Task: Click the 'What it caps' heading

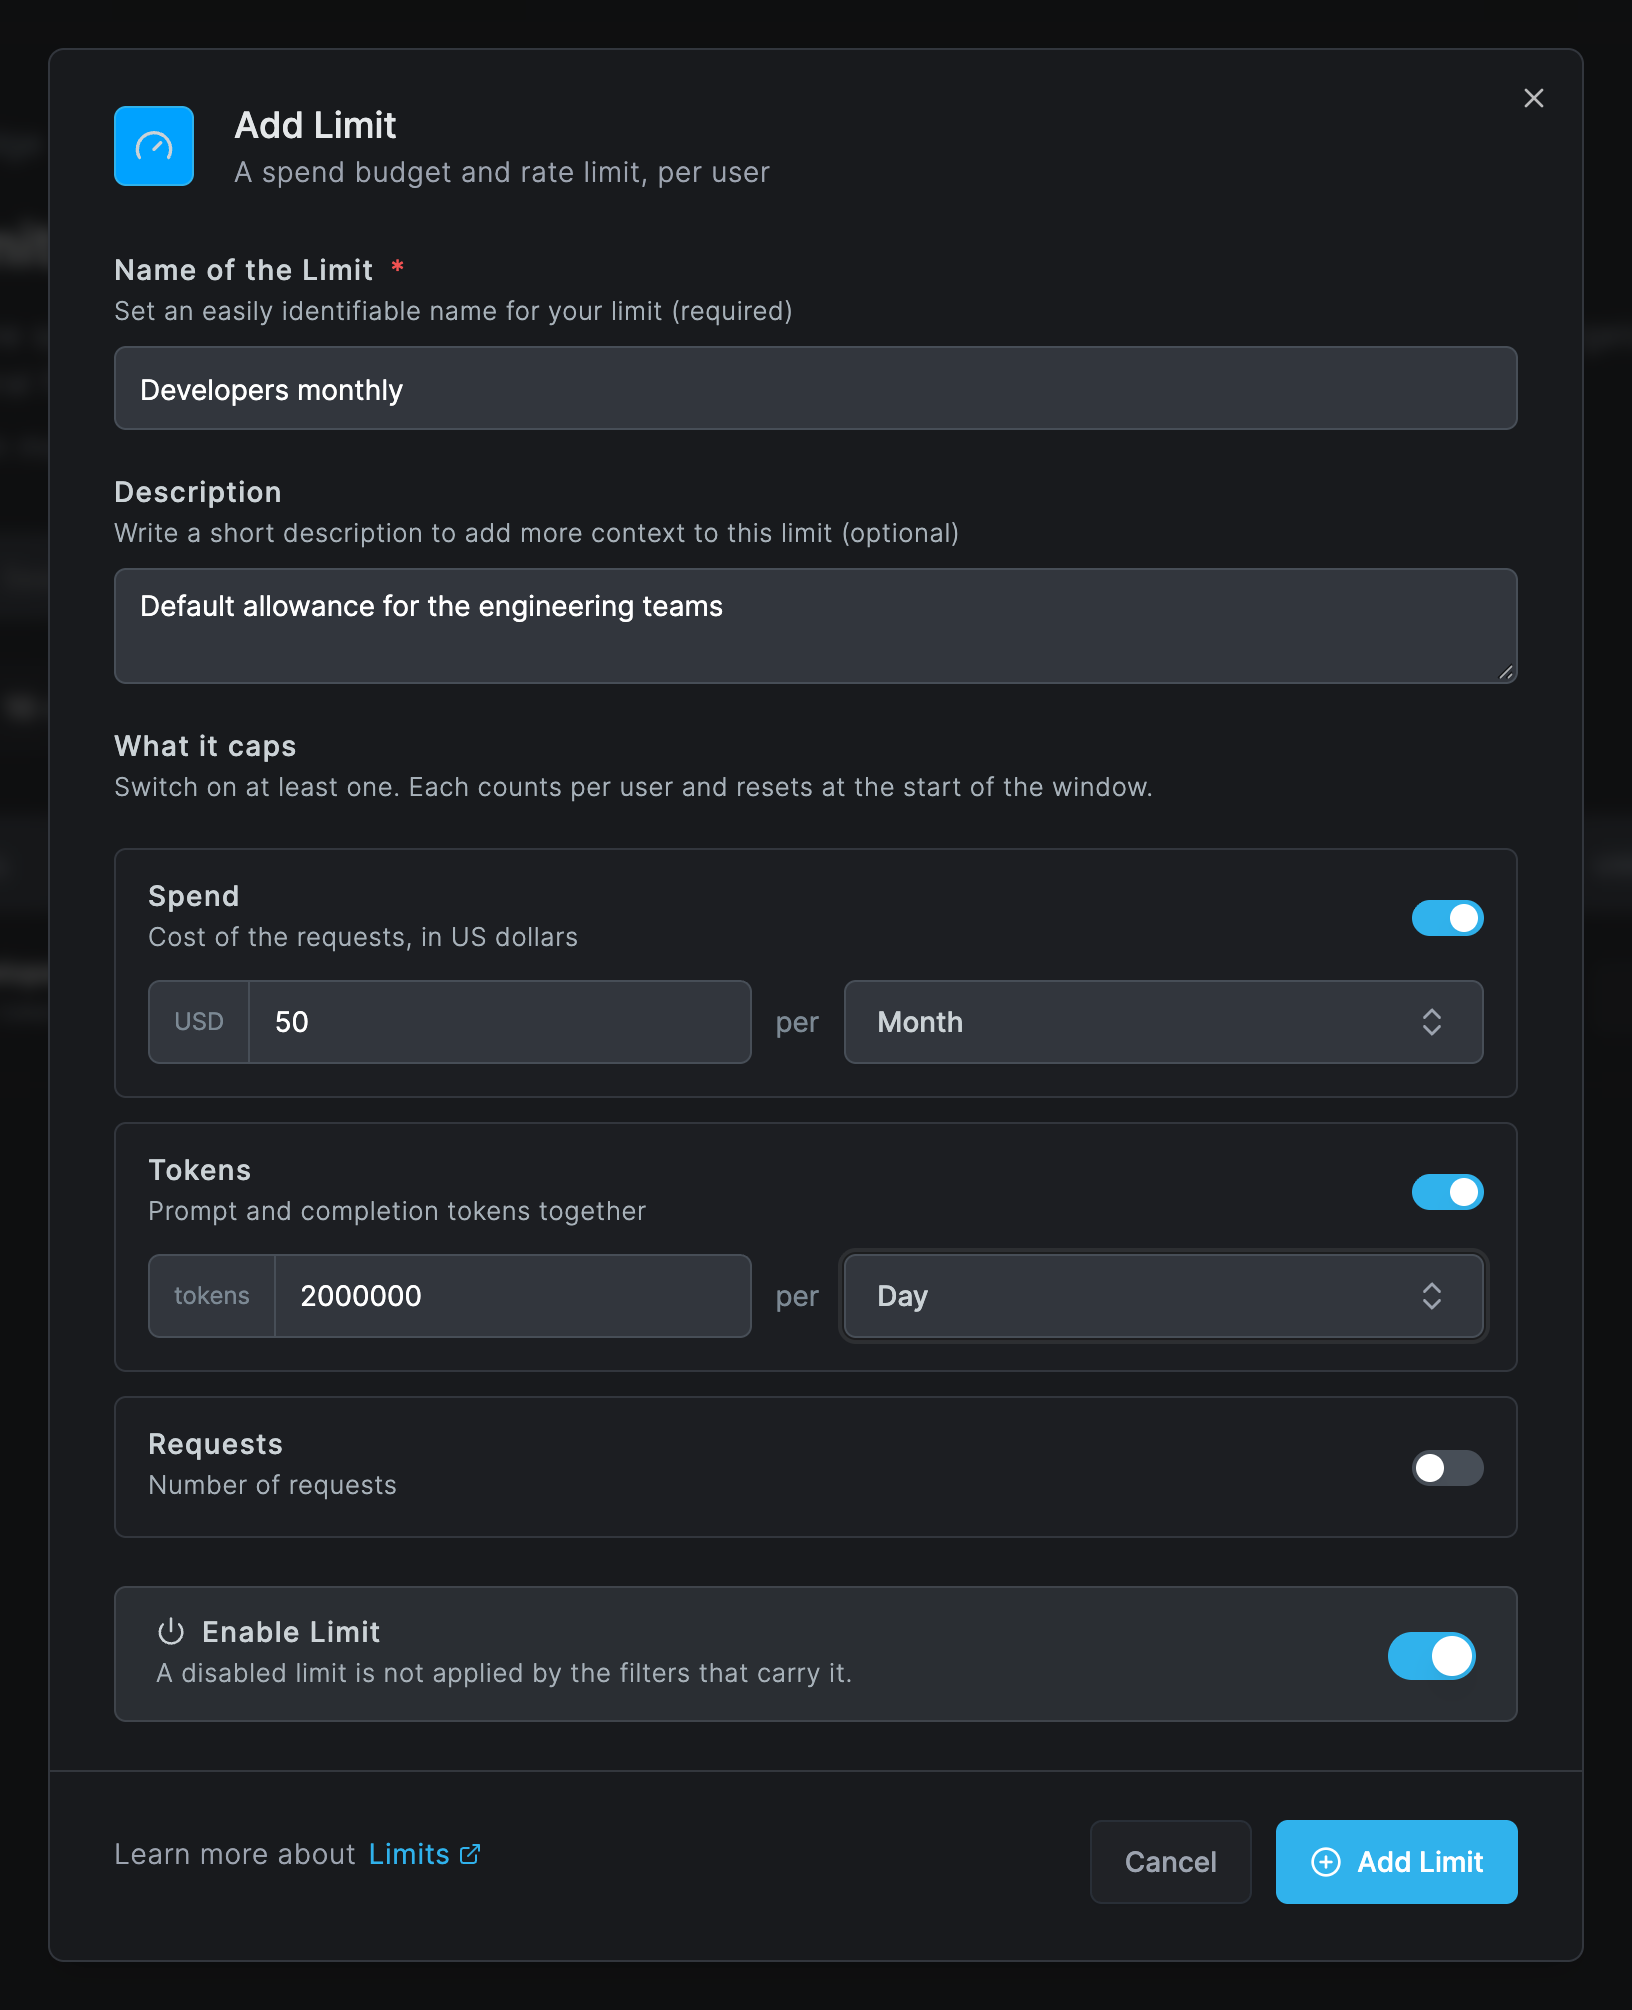Action: 205,746
